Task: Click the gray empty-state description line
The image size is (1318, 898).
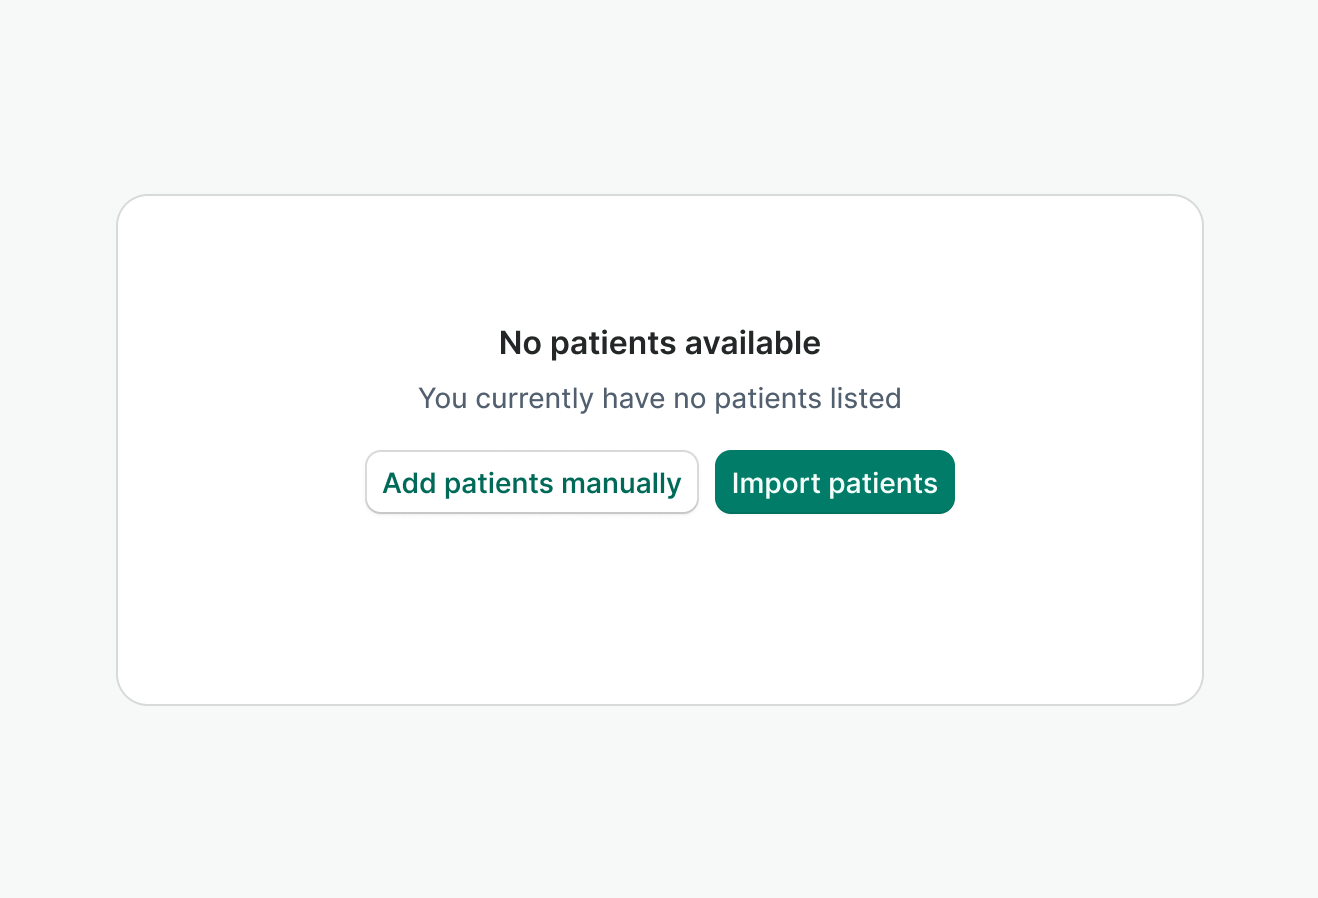Action: [x=659, y=398]
